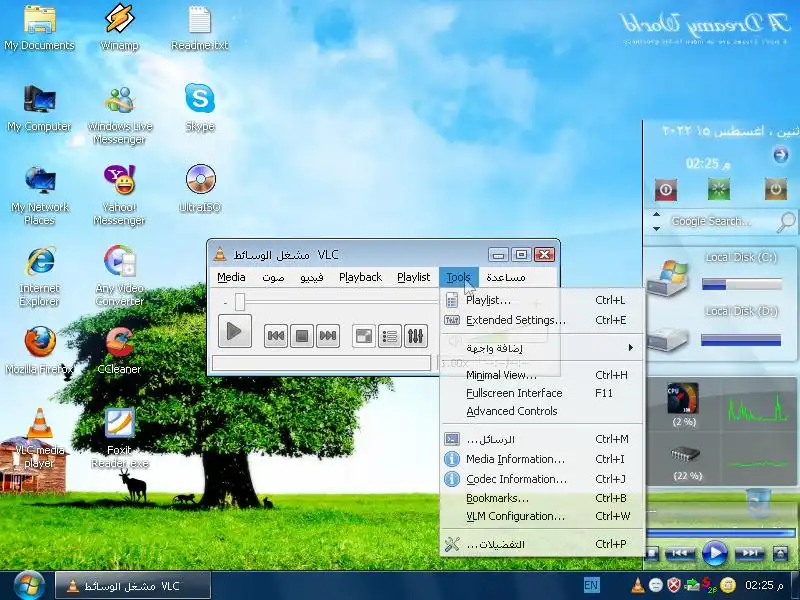This screenshot has height=600, width=800.
Task: Select Readme.txt file icon
Action: 199,29
